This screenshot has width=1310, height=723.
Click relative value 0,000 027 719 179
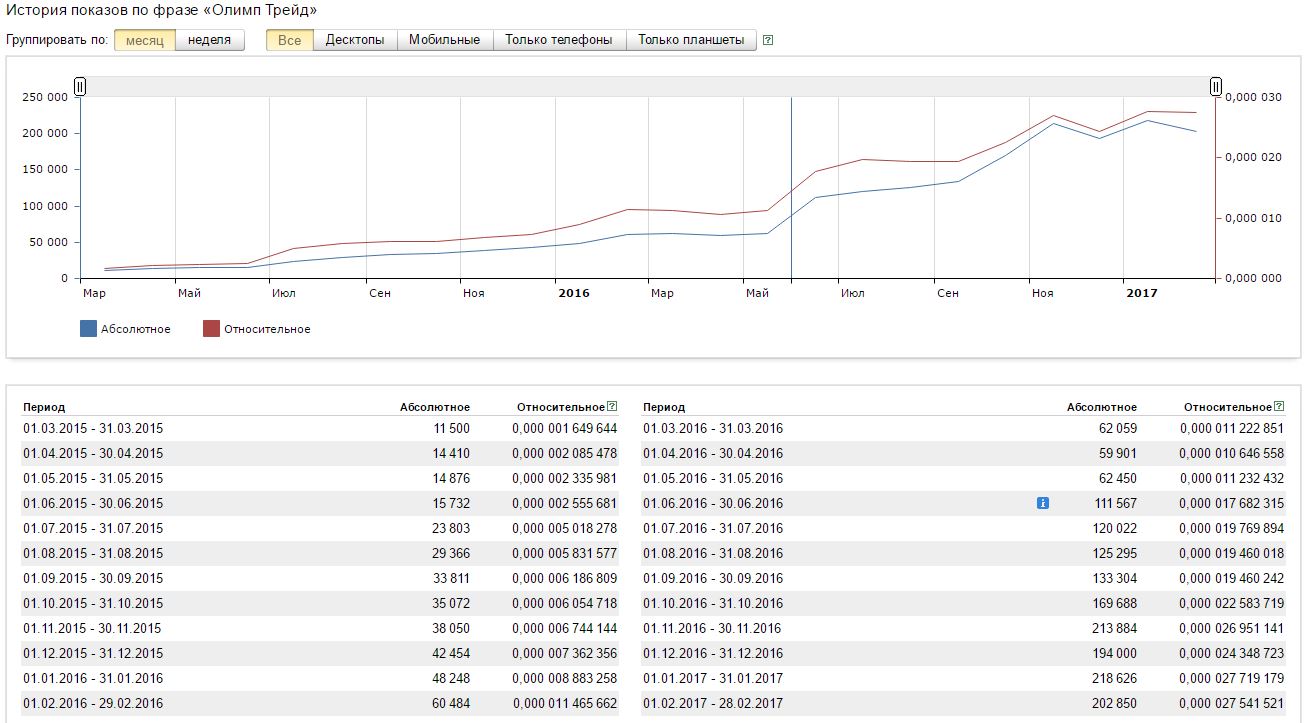tap(1232, 678)
